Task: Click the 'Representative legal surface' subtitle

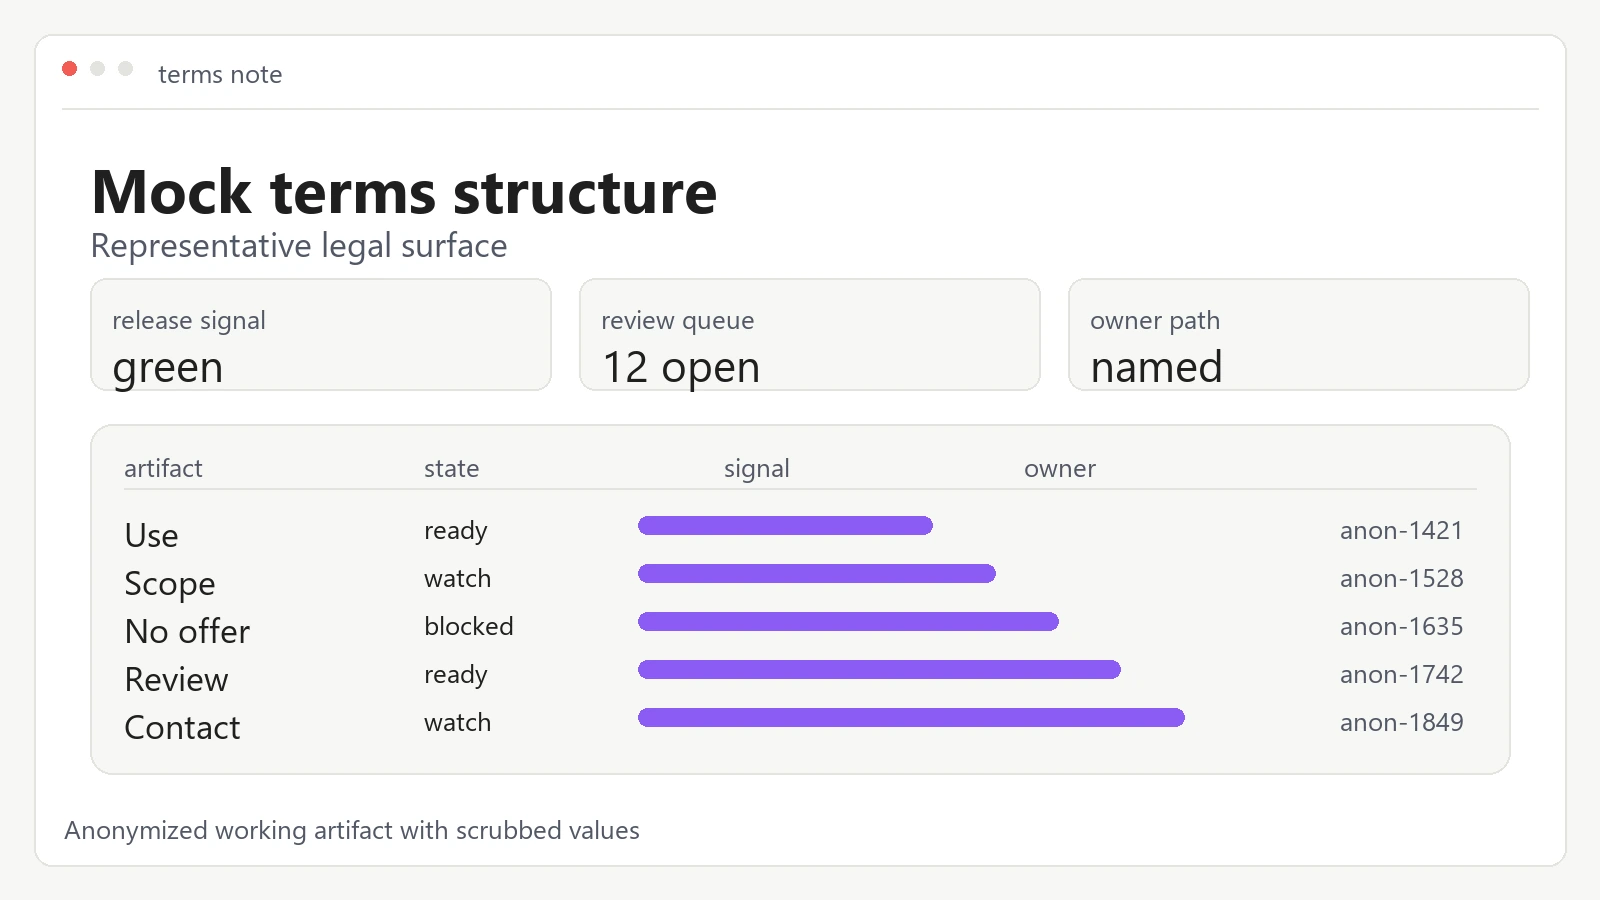Action: 299,246
